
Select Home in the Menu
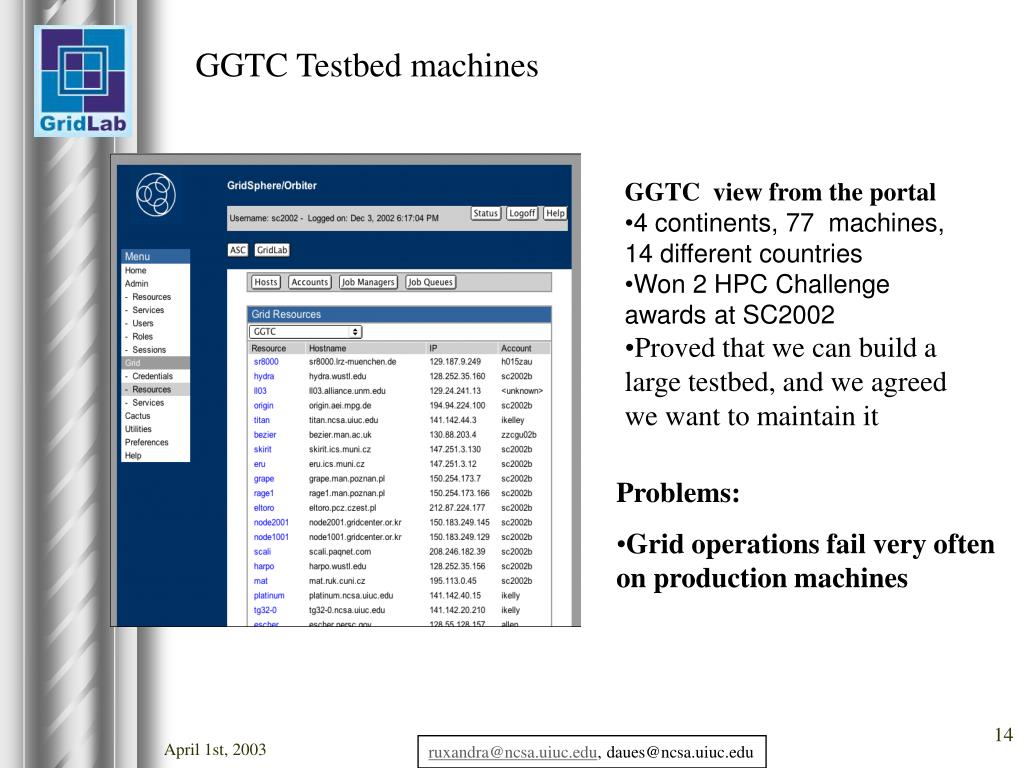135,270
